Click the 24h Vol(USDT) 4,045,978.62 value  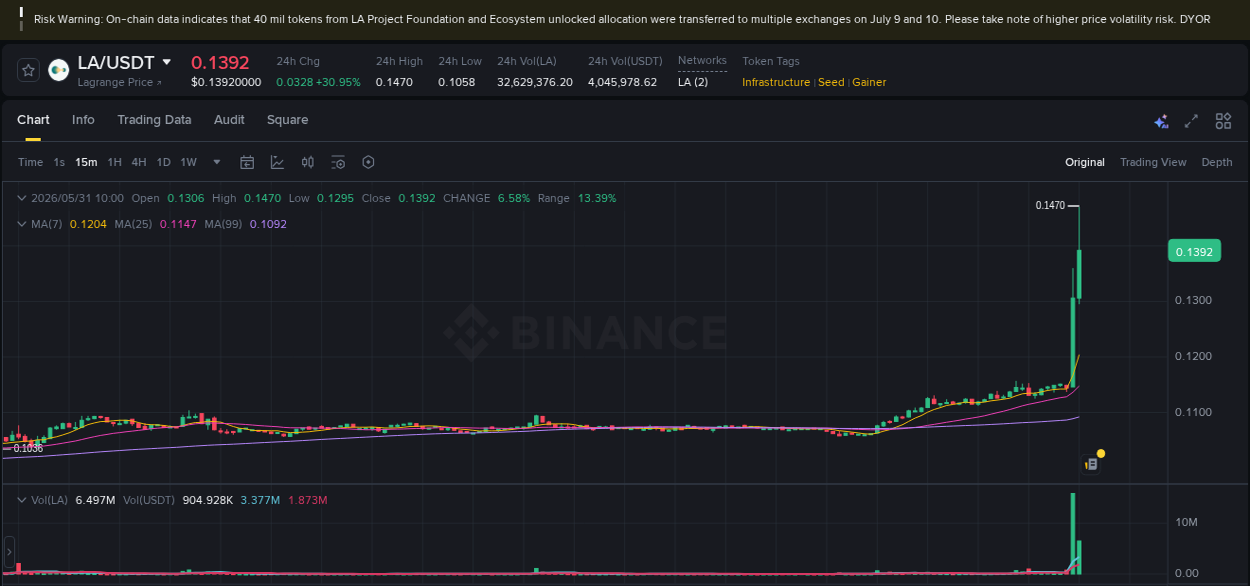[623, 82]
